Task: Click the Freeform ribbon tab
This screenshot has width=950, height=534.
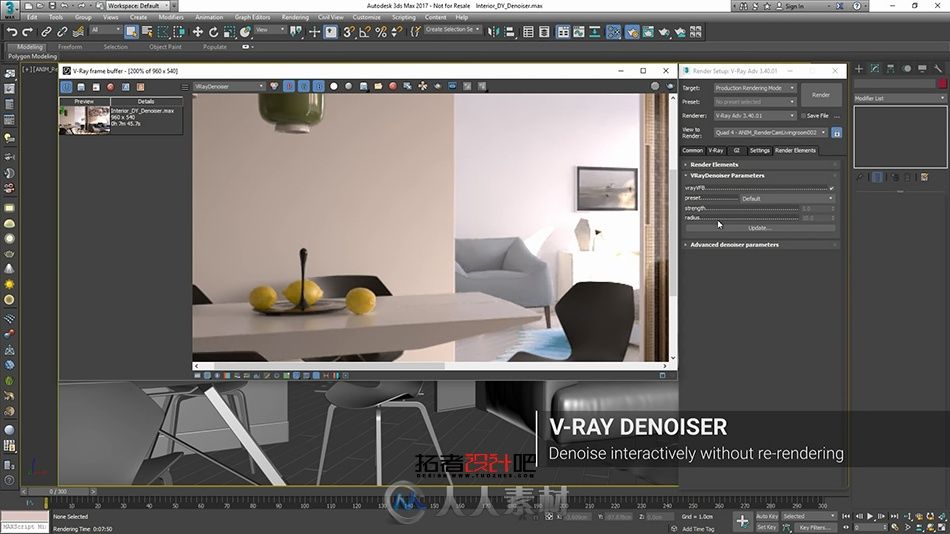Action: point(70,47)
